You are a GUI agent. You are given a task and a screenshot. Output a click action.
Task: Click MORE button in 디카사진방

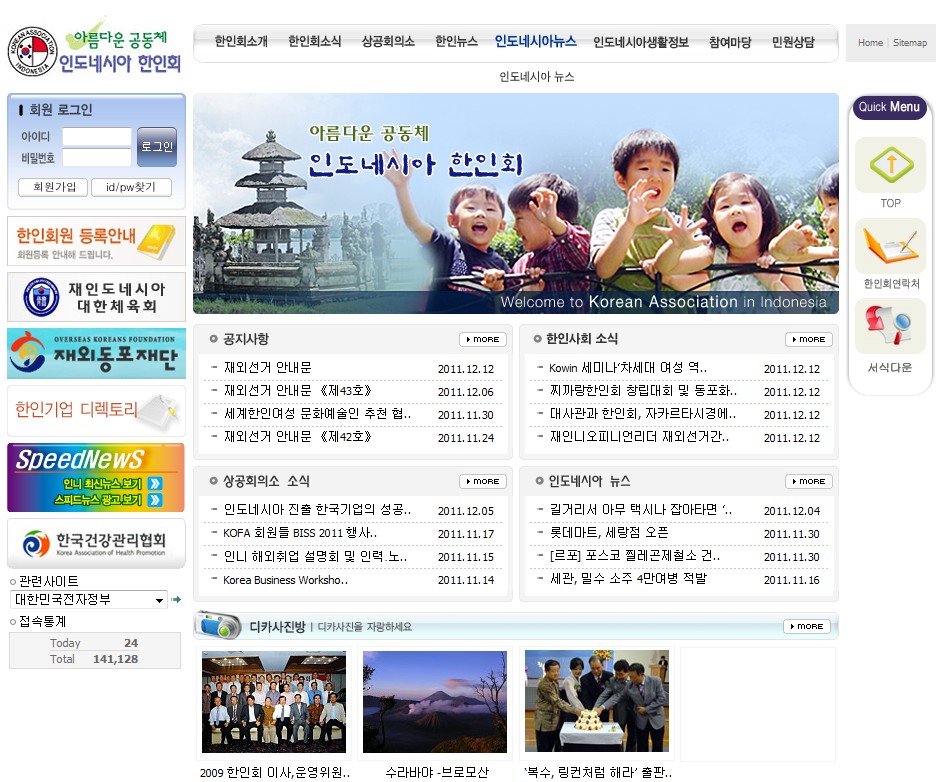click(x=806, y=626)
